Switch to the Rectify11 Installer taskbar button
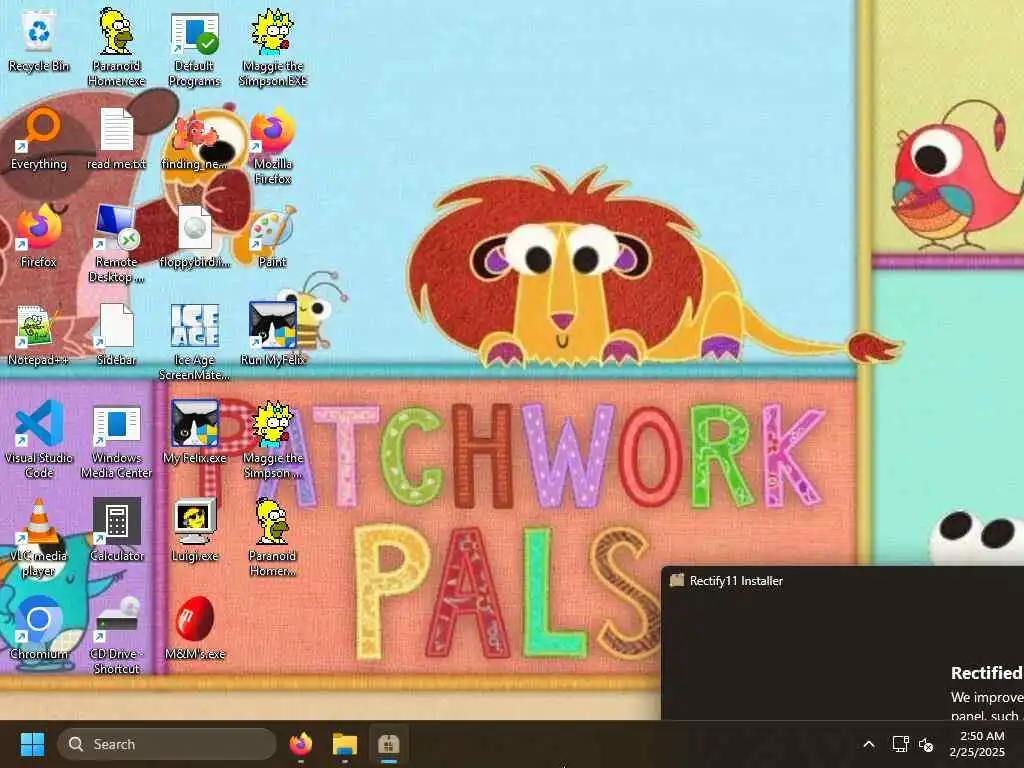This screenshot has height=768, width=1024. coord(389,744)
